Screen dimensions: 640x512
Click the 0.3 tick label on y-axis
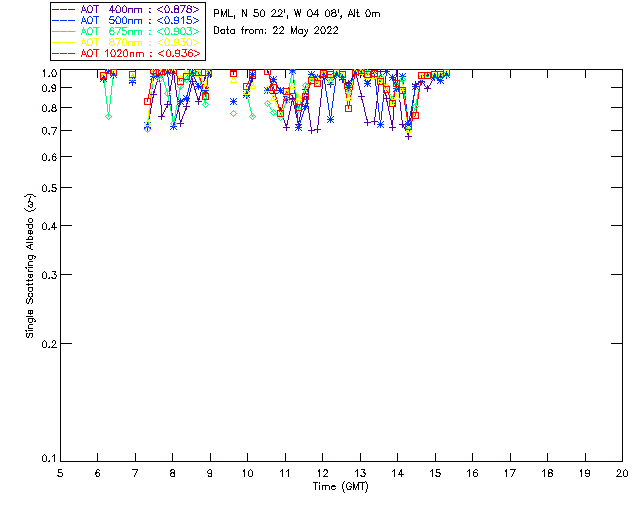click(x=49, y=275)
